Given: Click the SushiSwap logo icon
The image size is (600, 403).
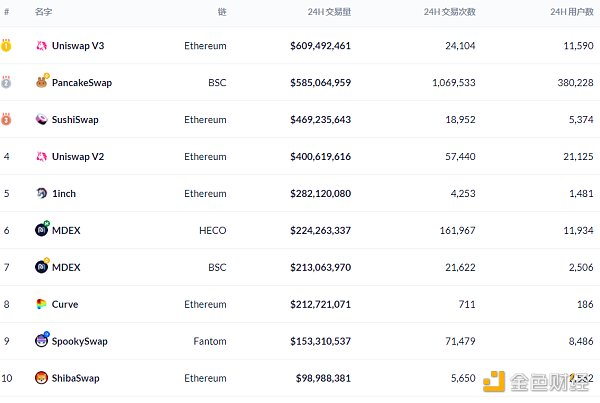Looking at the screenshot, I should pyautogui.click(x=41, y=120).
